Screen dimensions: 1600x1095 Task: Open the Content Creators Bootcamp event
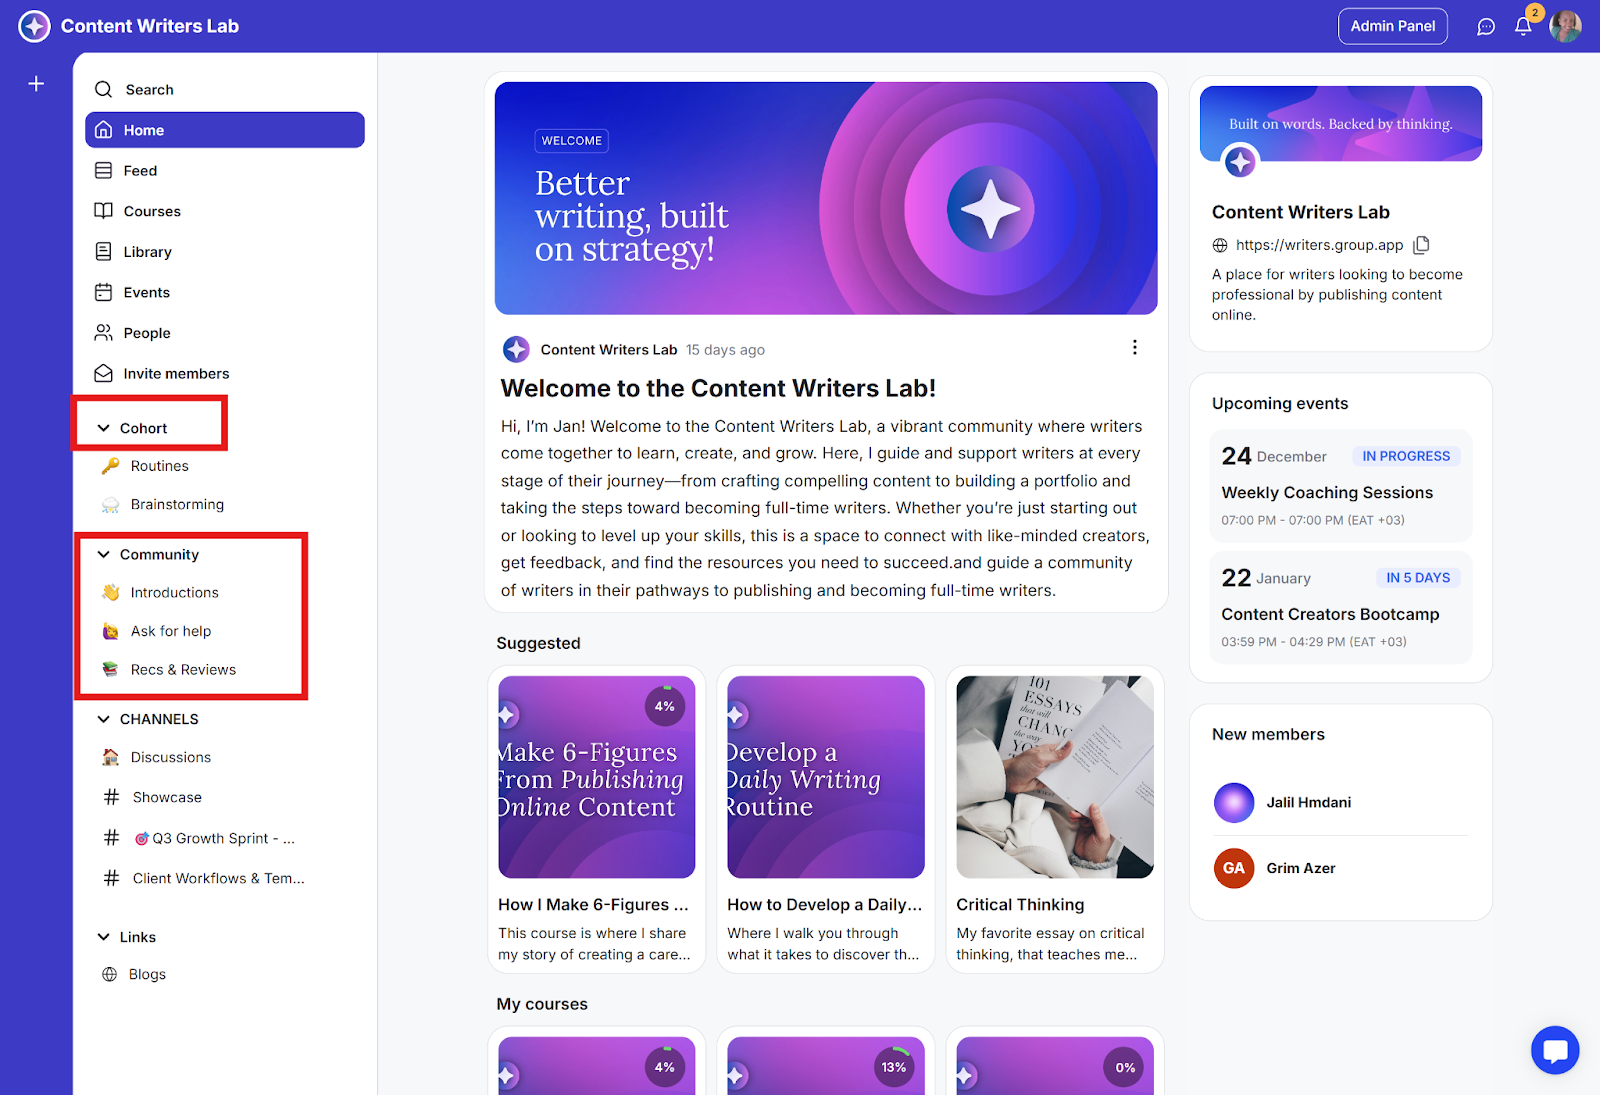(x=1341, y=608)
